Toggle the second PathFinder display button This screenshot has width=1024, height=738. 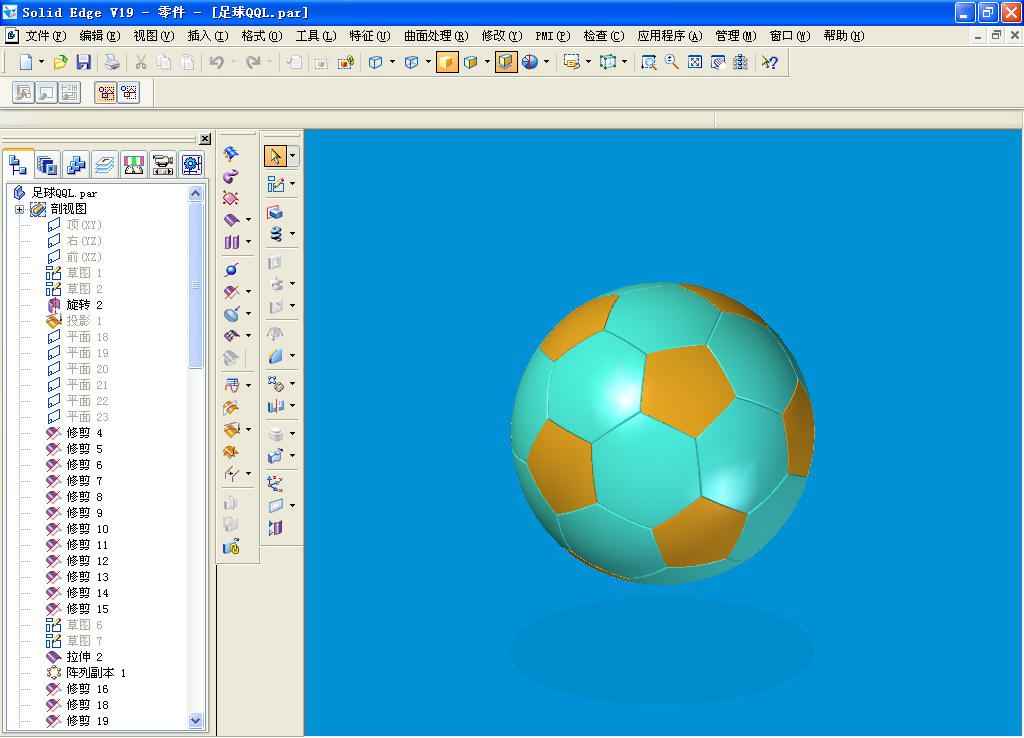pyautogui.click(x=129, y=93)
